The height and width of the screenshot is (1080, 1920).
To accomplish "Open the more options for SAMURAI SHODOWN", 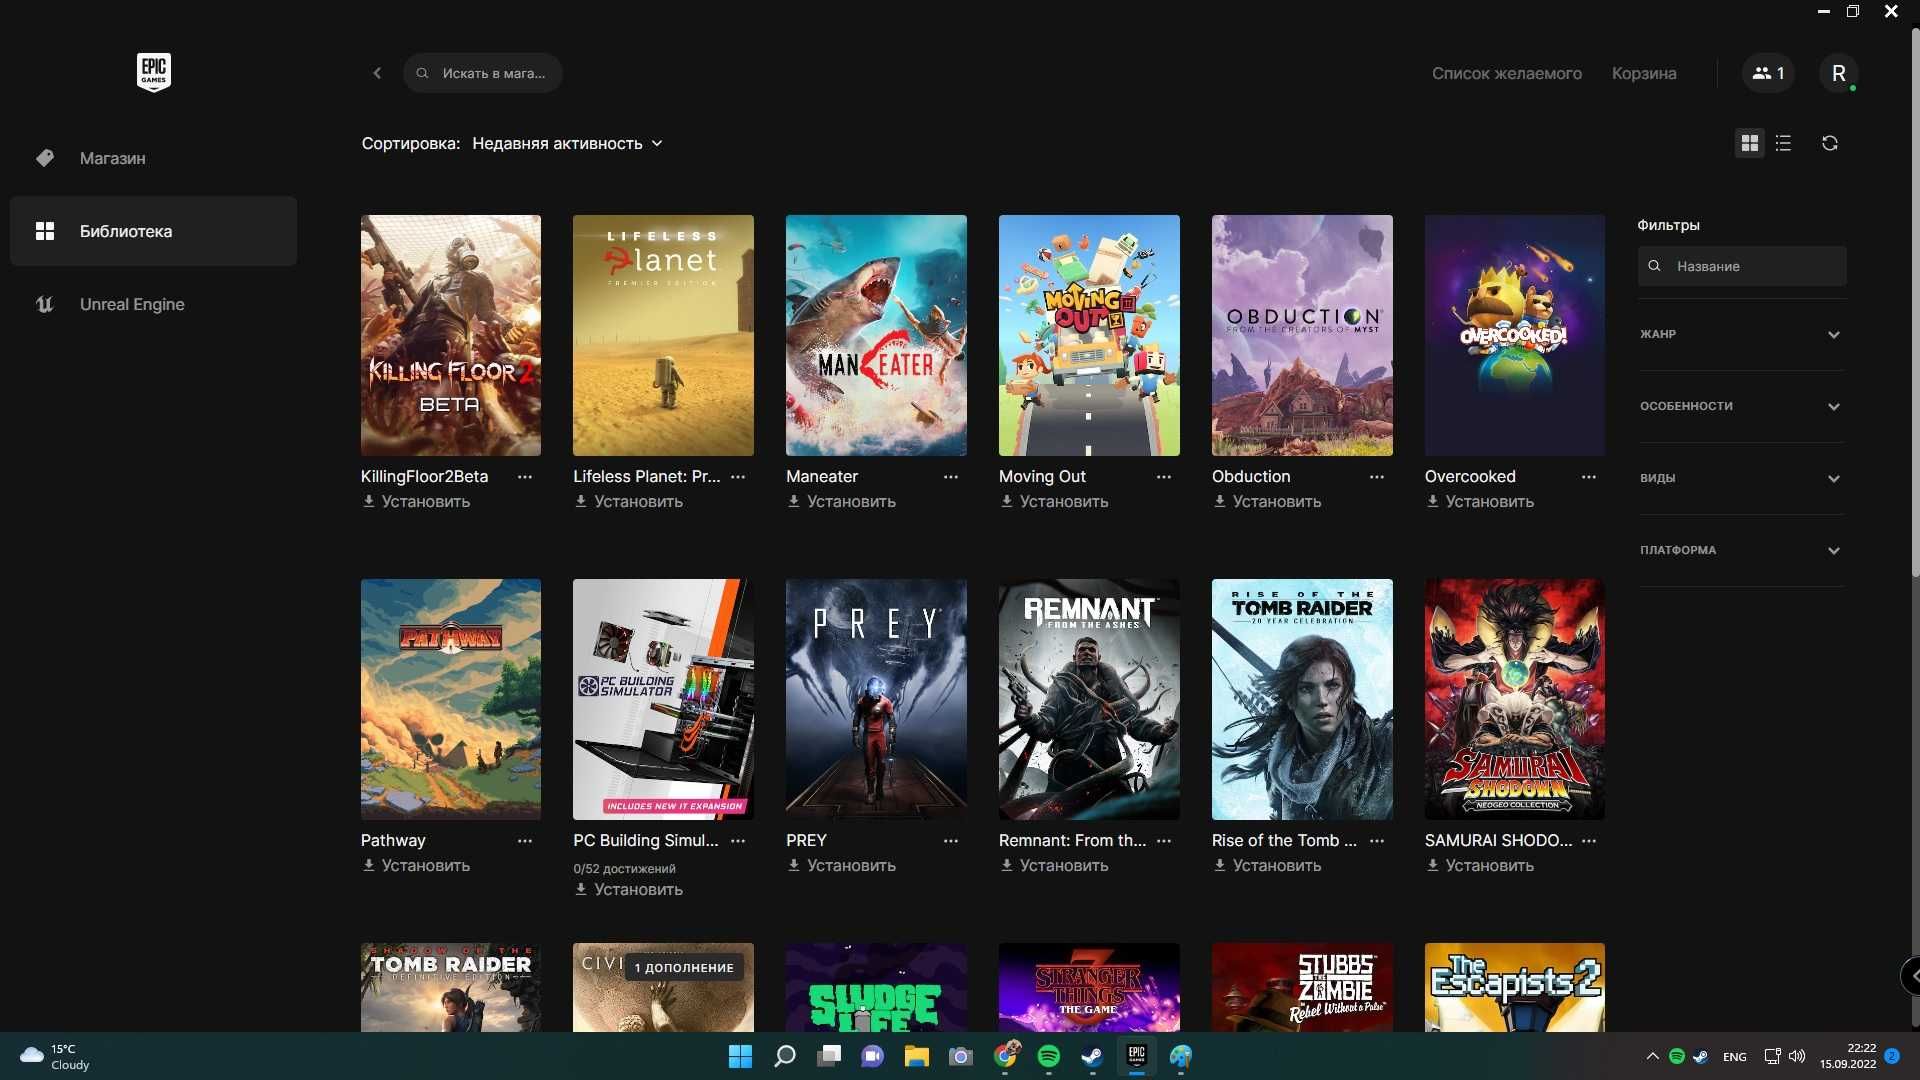I will (1589, 841).
